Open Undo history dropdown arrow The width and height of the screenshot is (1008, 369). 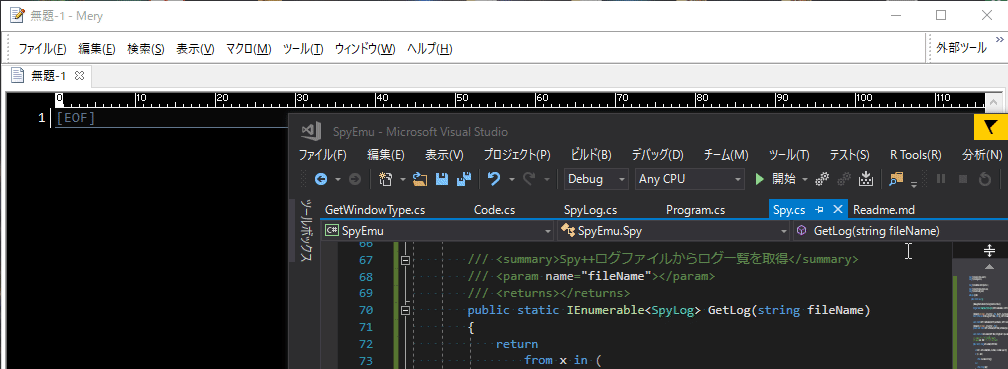511,180
